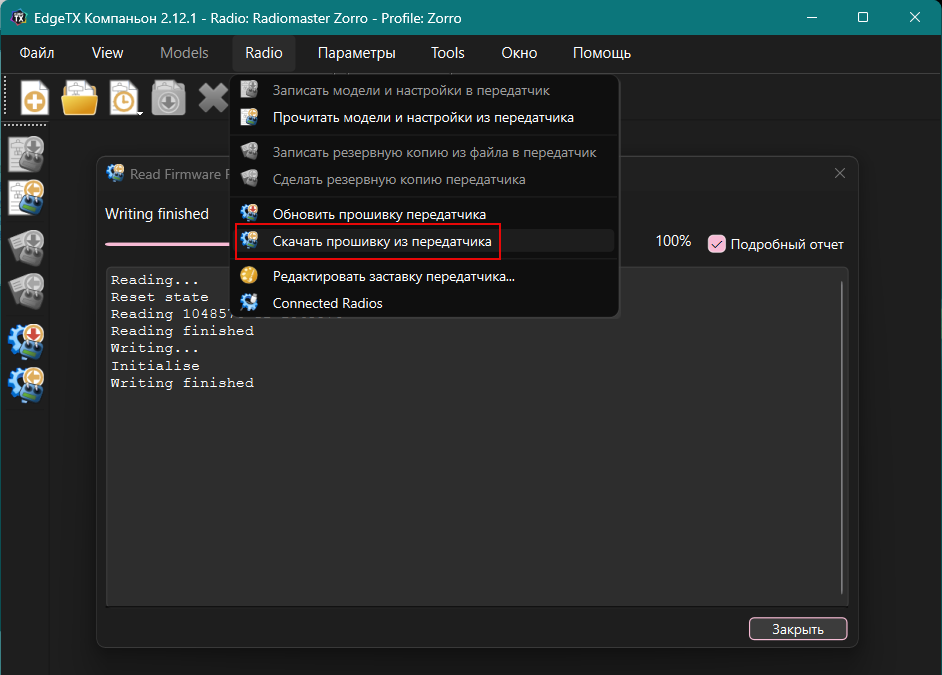The image size is (942, 675).
Task: Open the Помощь menu
Action: tap(601, 53)
